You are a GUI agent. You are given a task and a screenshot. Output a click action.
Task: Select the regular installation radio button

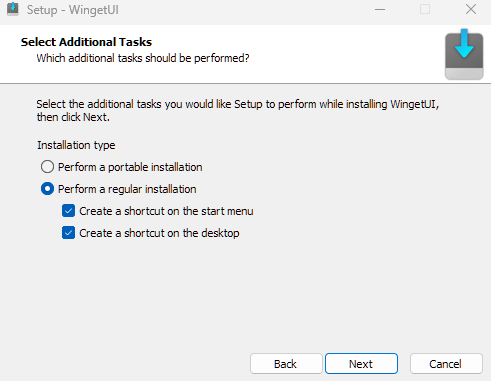coord(47,189)
